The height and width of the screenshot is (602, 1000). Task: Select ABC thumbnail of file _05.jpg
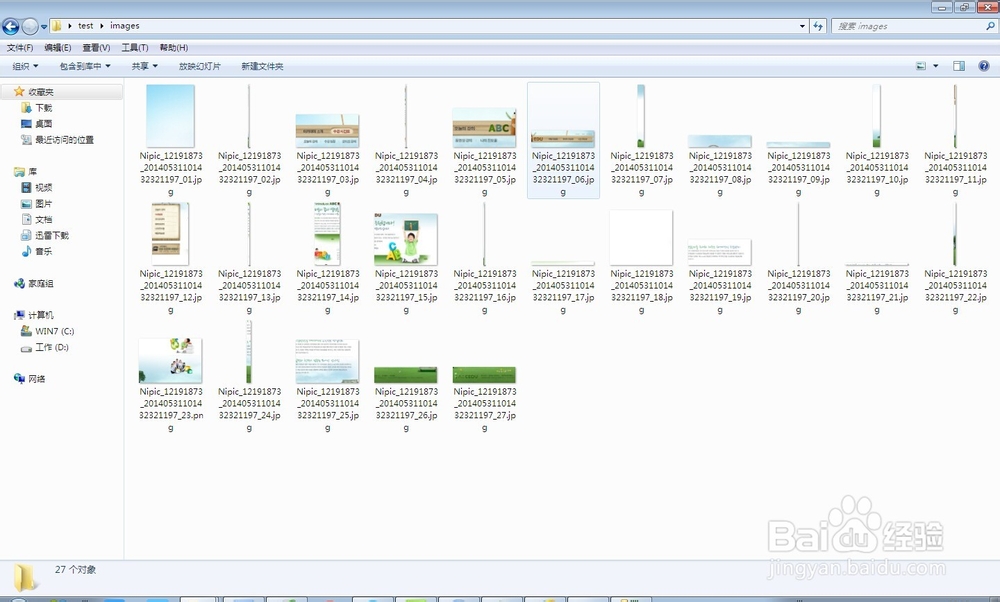[484, 128]
